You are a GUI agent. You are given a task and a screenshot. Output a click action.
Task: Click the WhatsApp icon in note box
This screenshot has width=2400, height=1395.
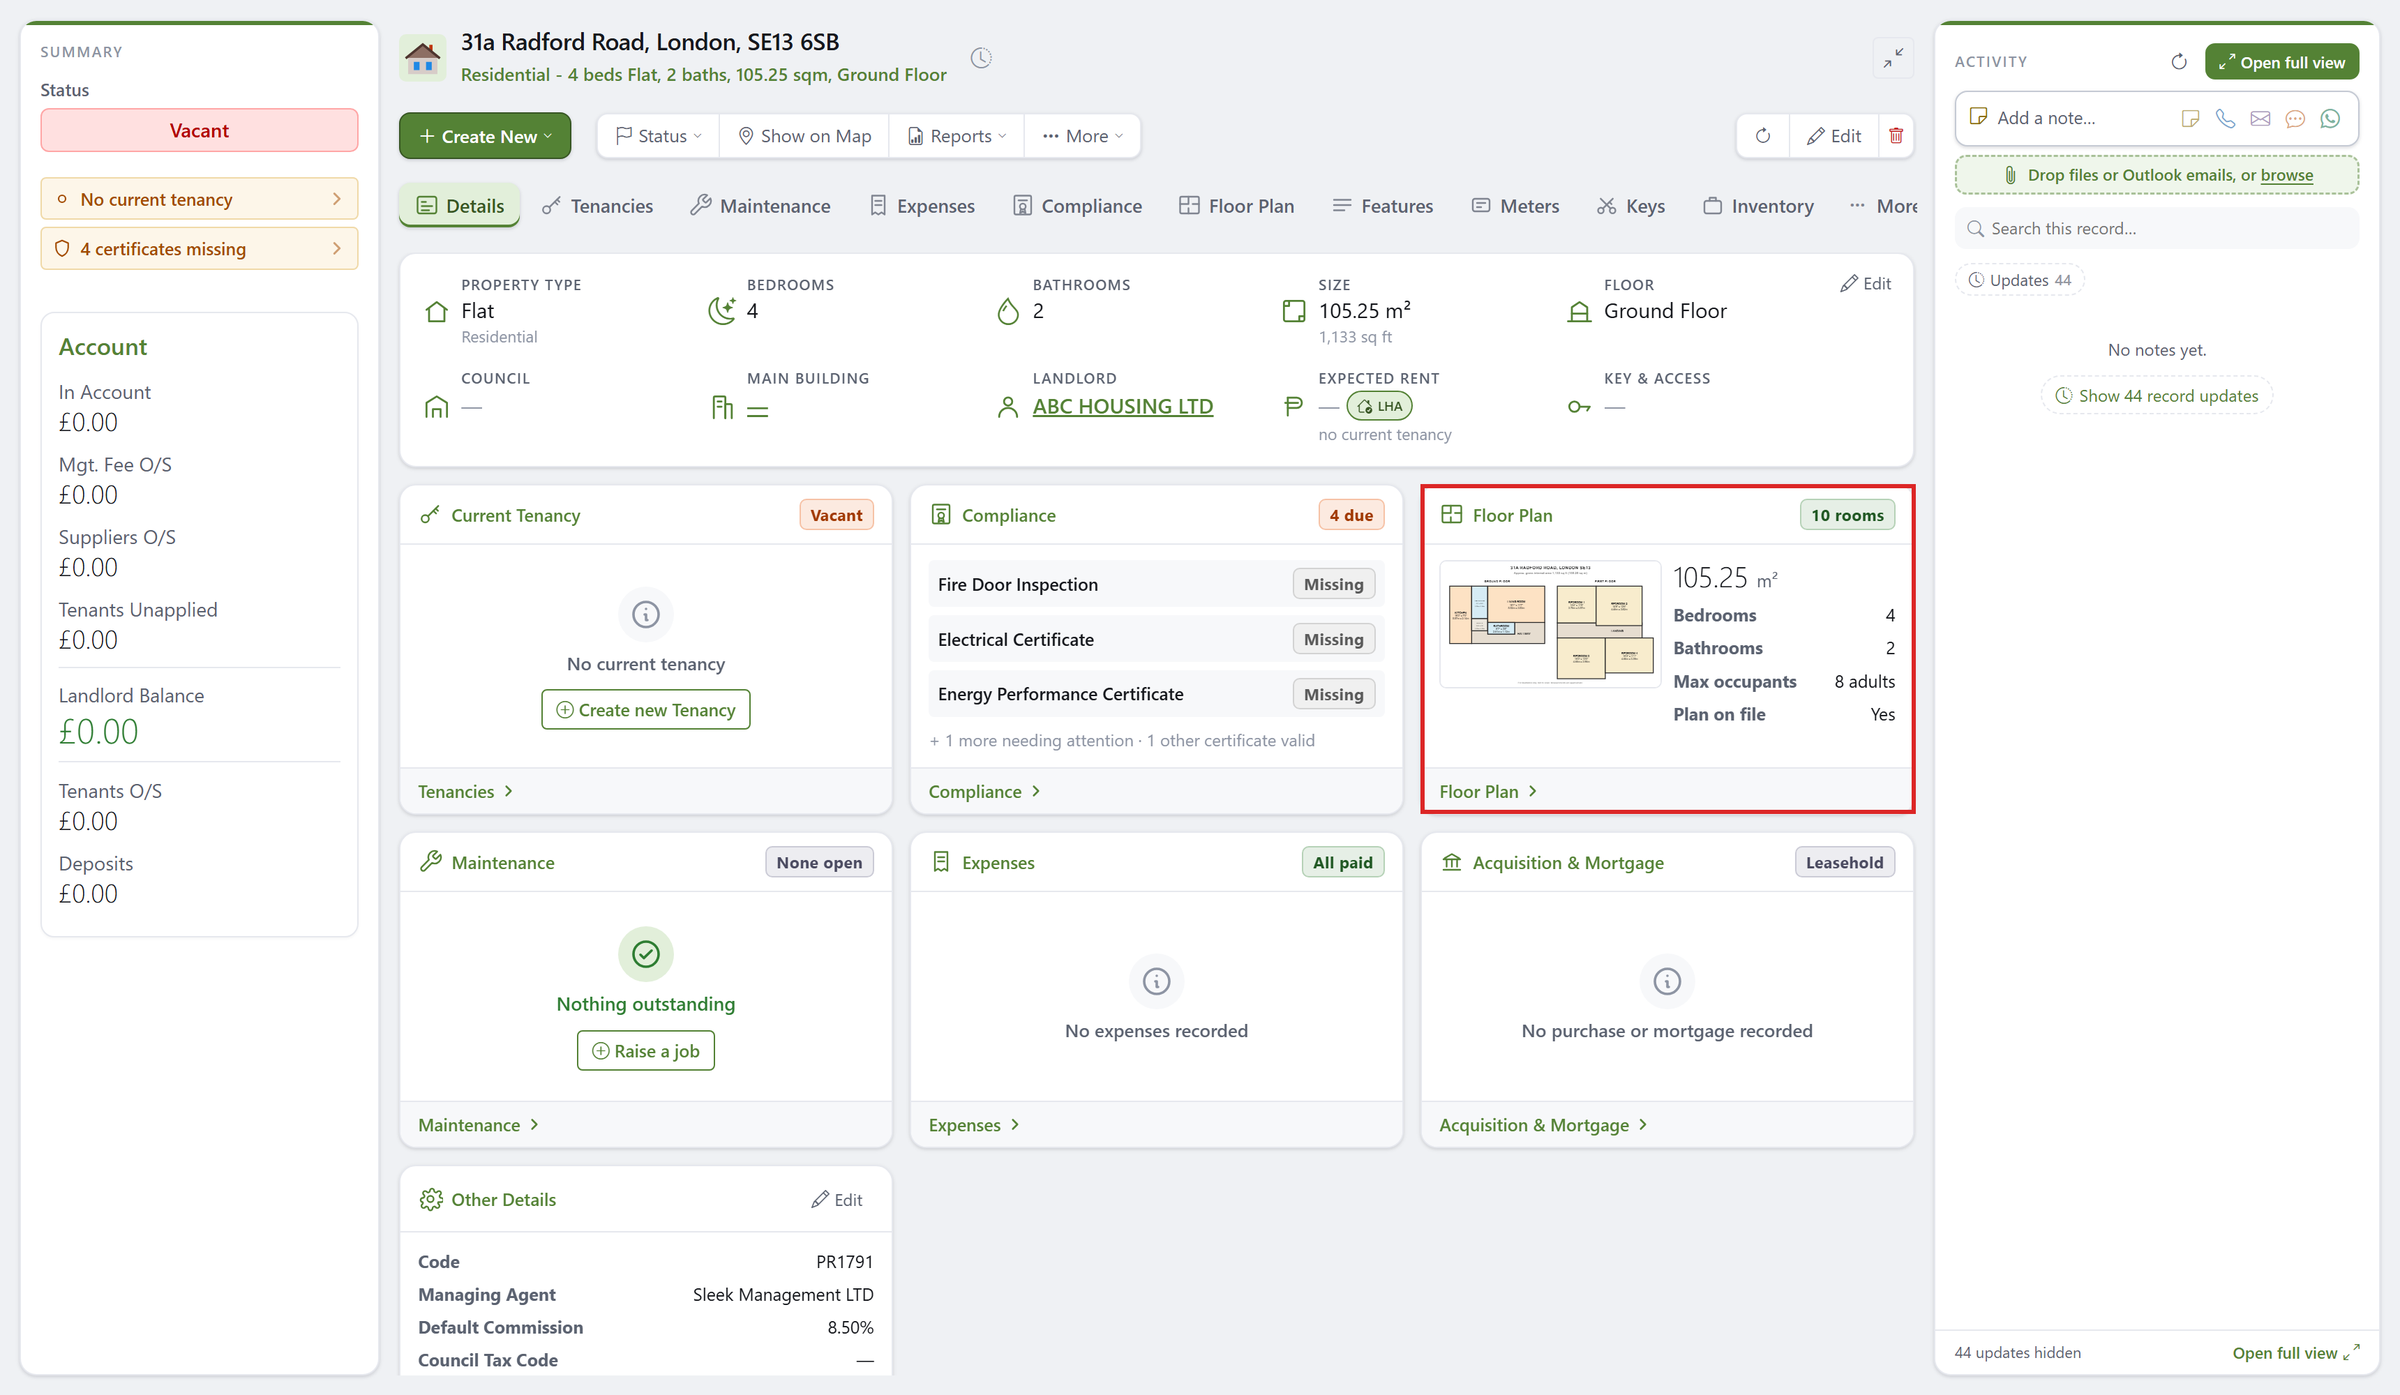(x=2330, y=118)
